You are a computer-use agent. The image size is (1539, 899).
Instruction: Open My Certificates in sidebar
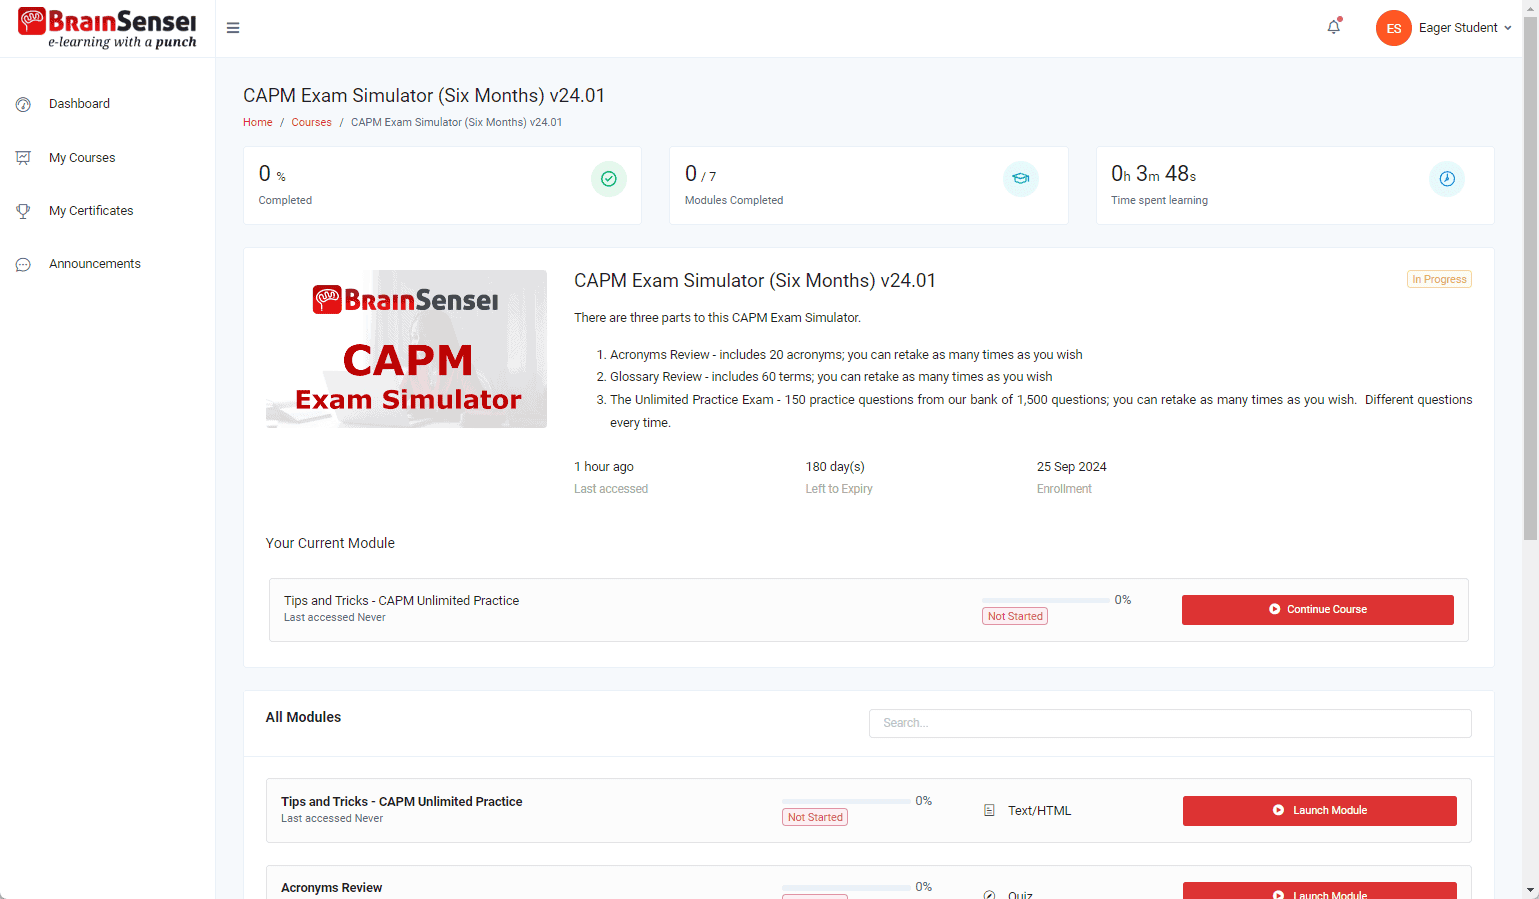tap(91, 211)
